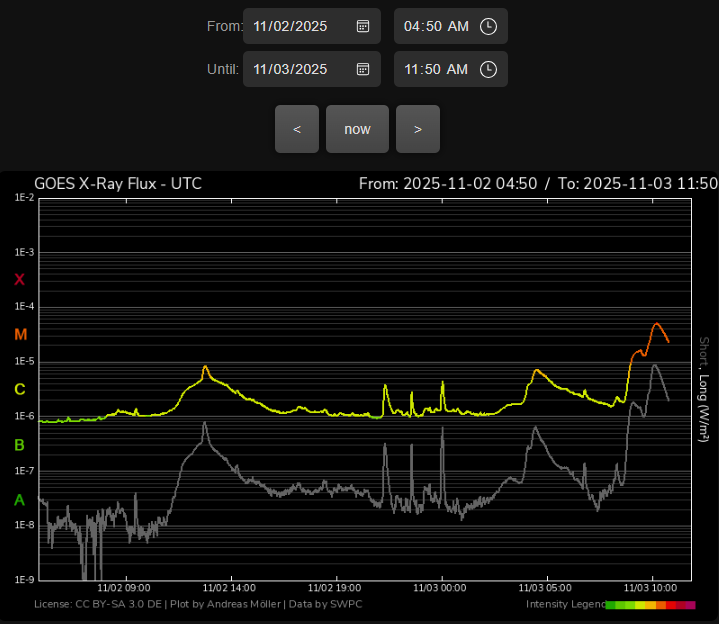Click the Short series label on the right axis
Screen dimensions: 719x624
click(x=704, y=348)
